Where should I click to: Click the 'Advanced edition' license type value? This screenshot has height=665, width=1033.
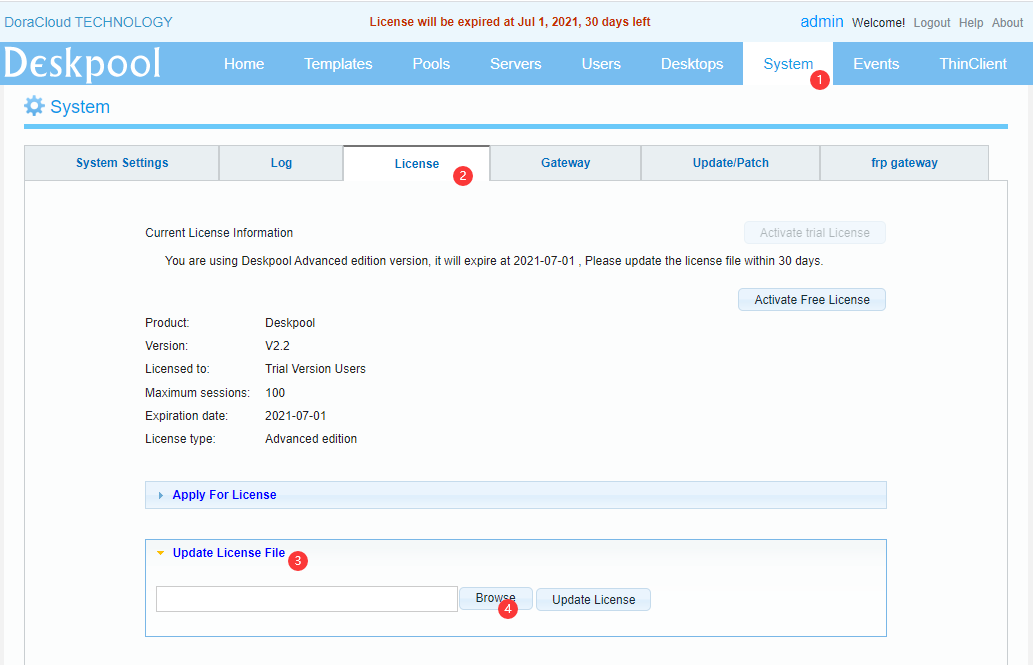point(311,439)
